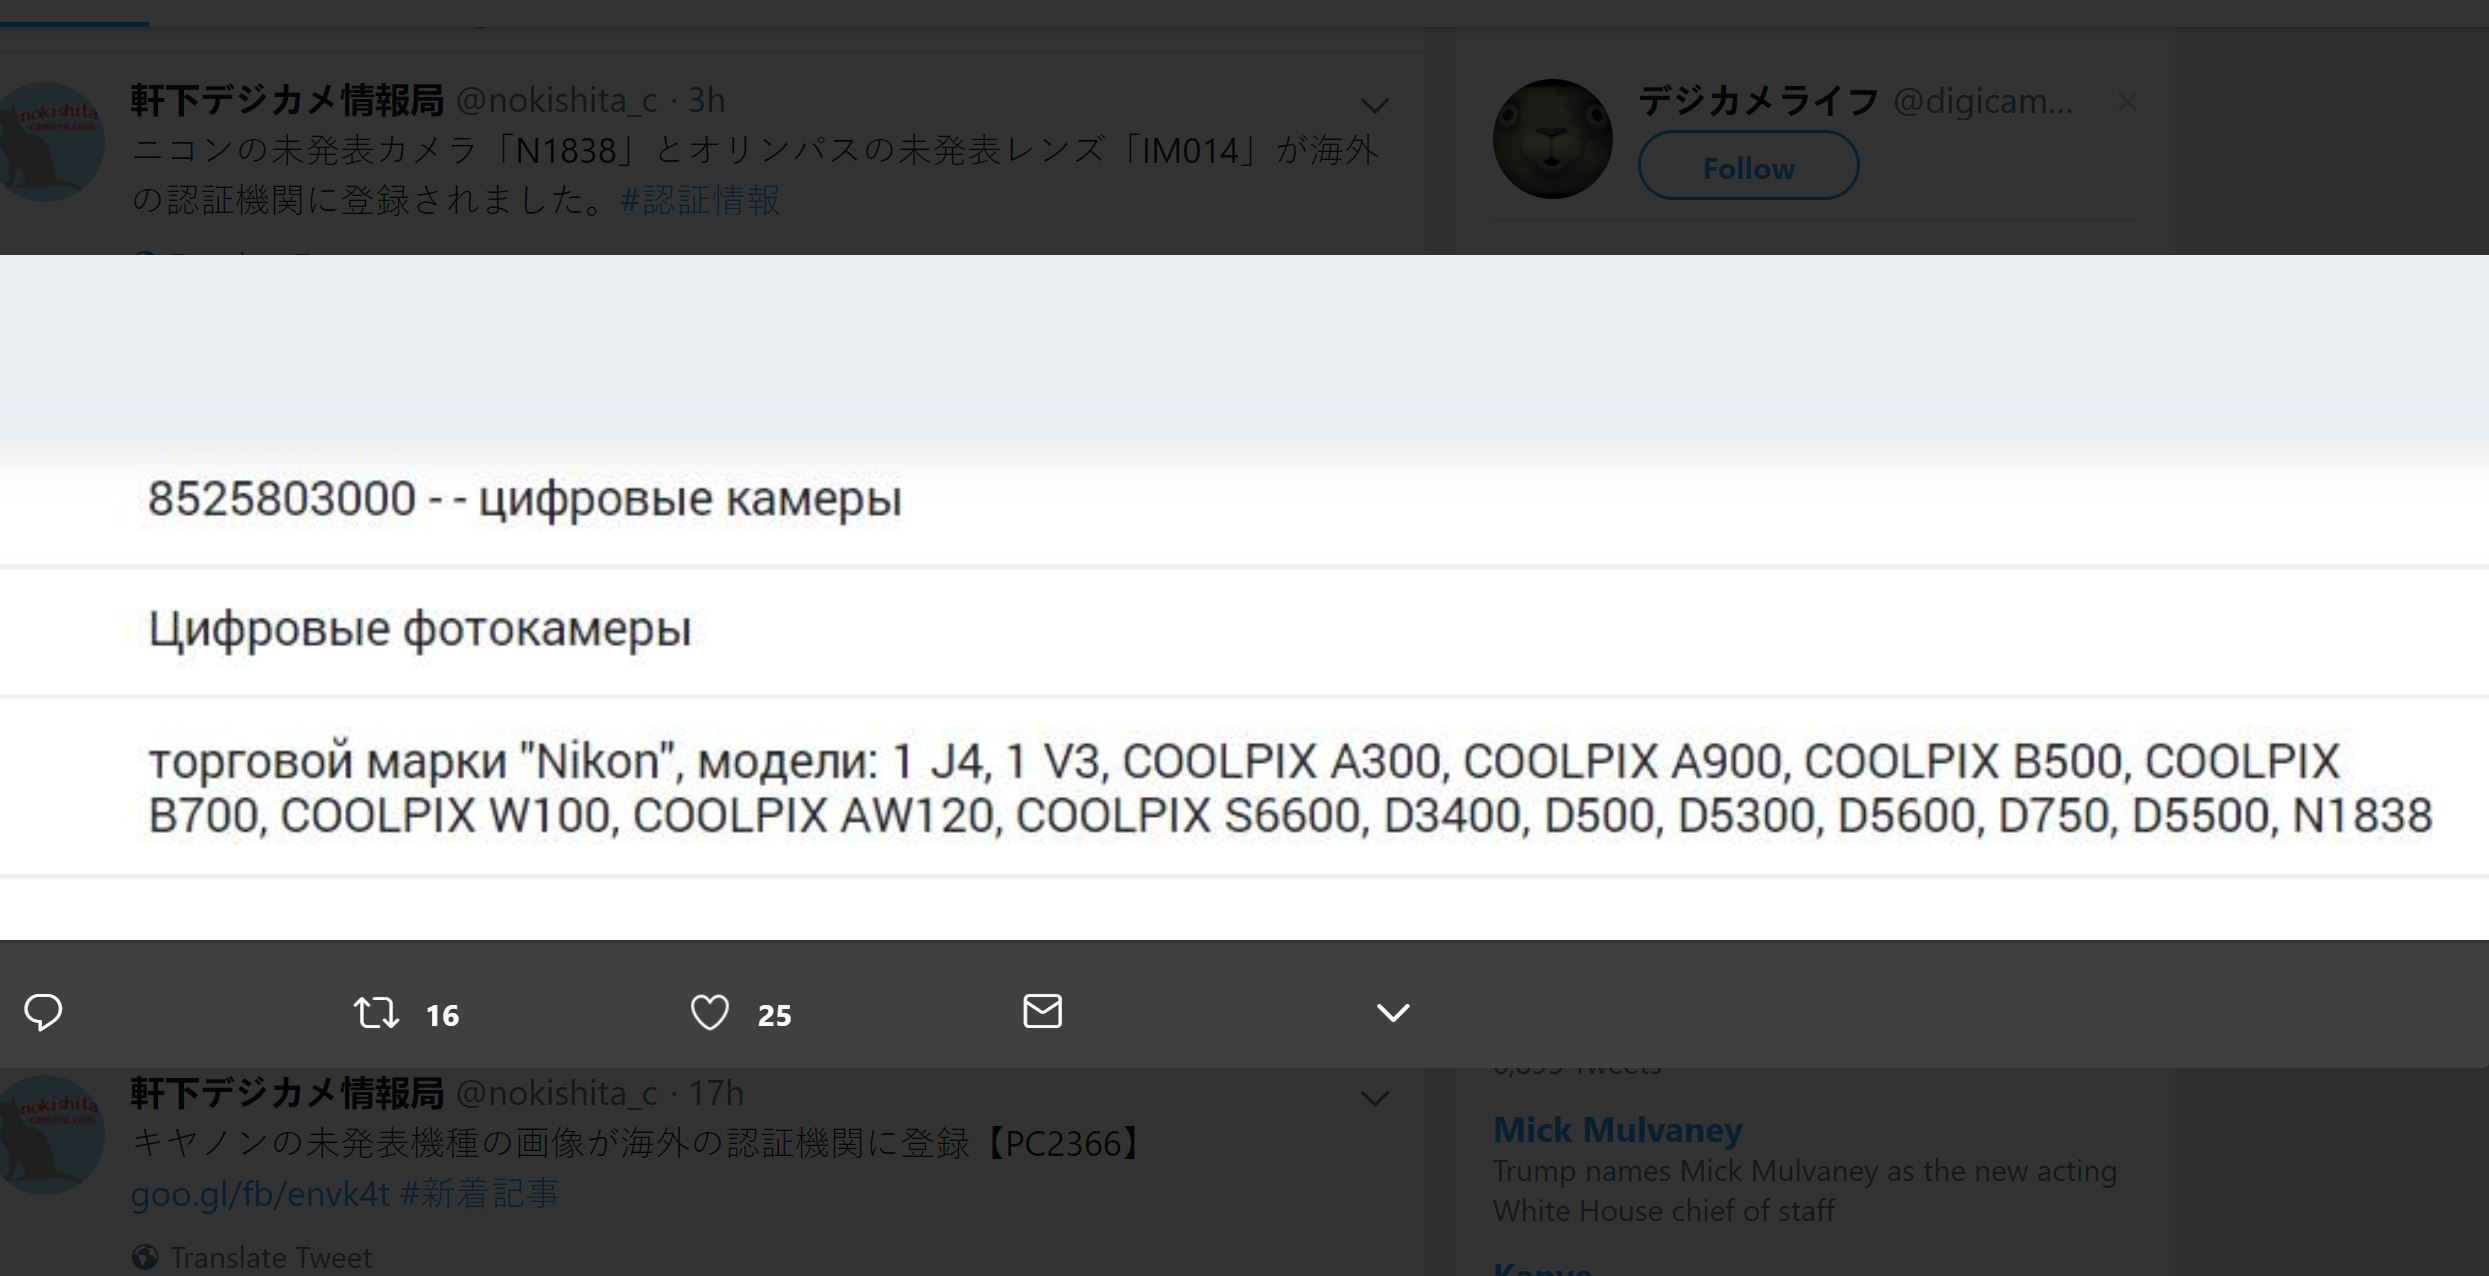Open nokishita avatar on the 17h tweet
The width and height of the screenshot is (2489, 1276).
tap(50, 1135)
